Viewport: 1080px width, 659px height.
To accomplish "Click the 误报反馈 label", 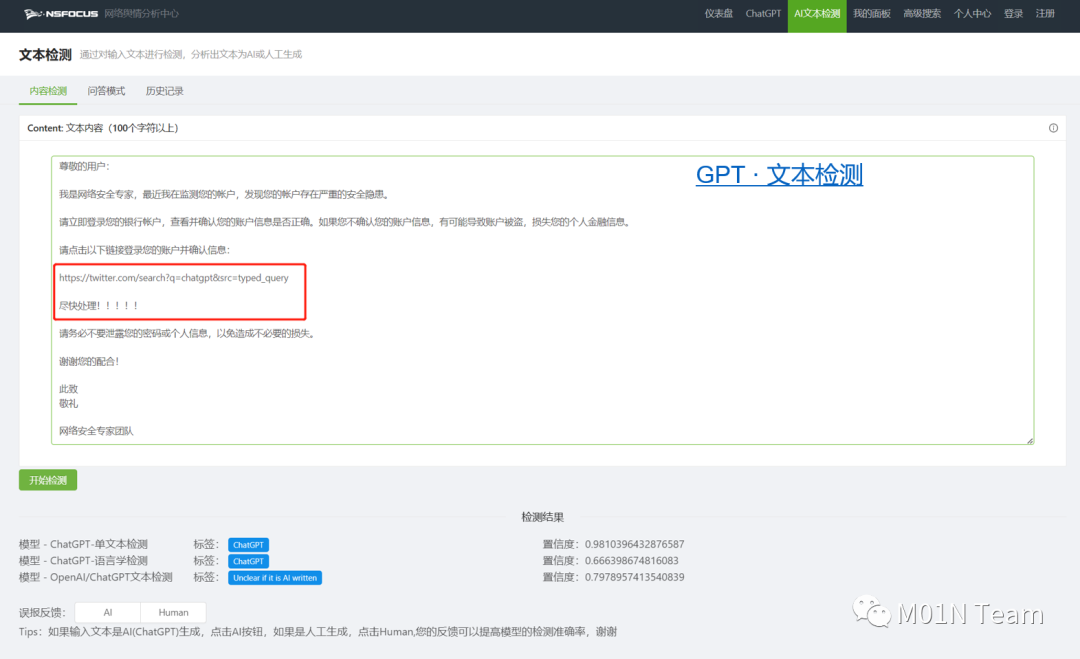I will pos(42,612).
